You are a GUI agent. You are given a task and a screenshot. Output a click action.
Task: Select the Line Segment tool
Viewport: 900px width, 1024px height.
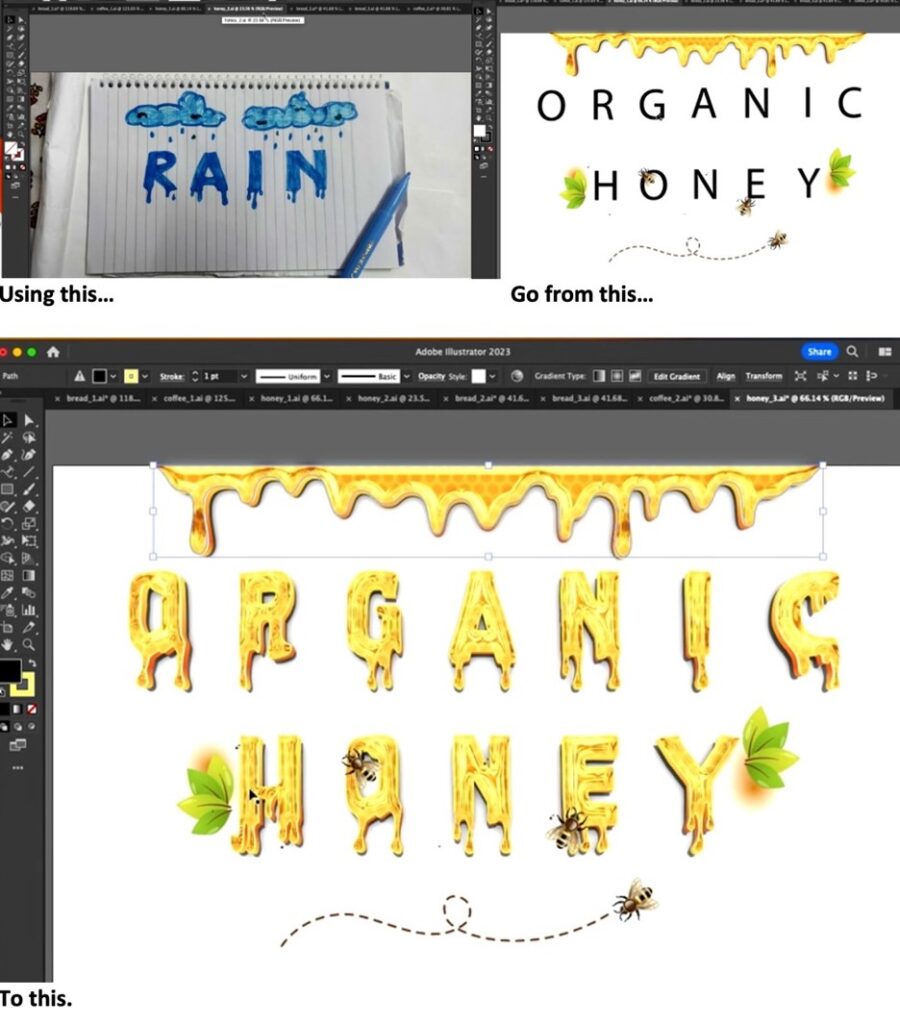[x=29, y=472]
